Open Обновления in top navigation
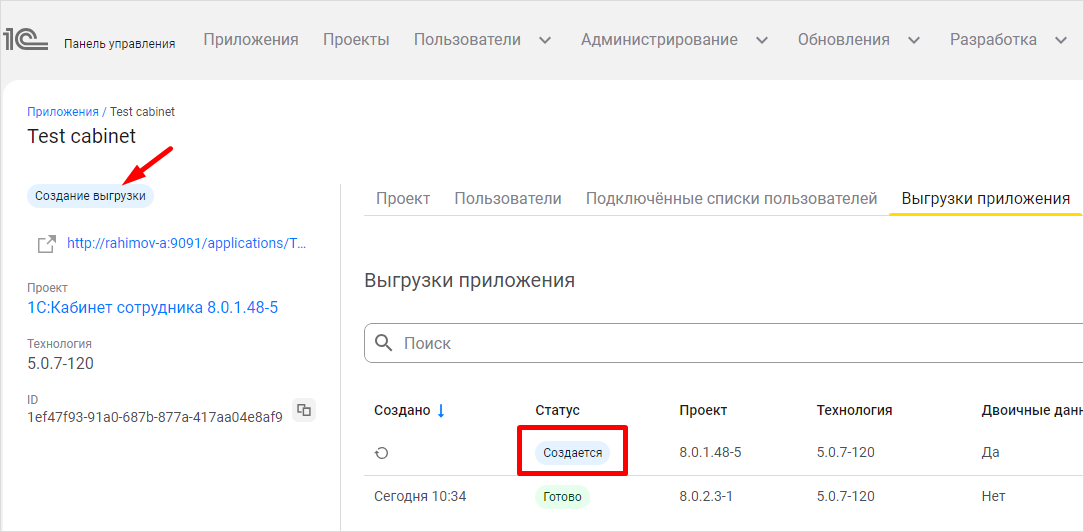This screenshot has width=1084, height=532. [x=843, y=40]
